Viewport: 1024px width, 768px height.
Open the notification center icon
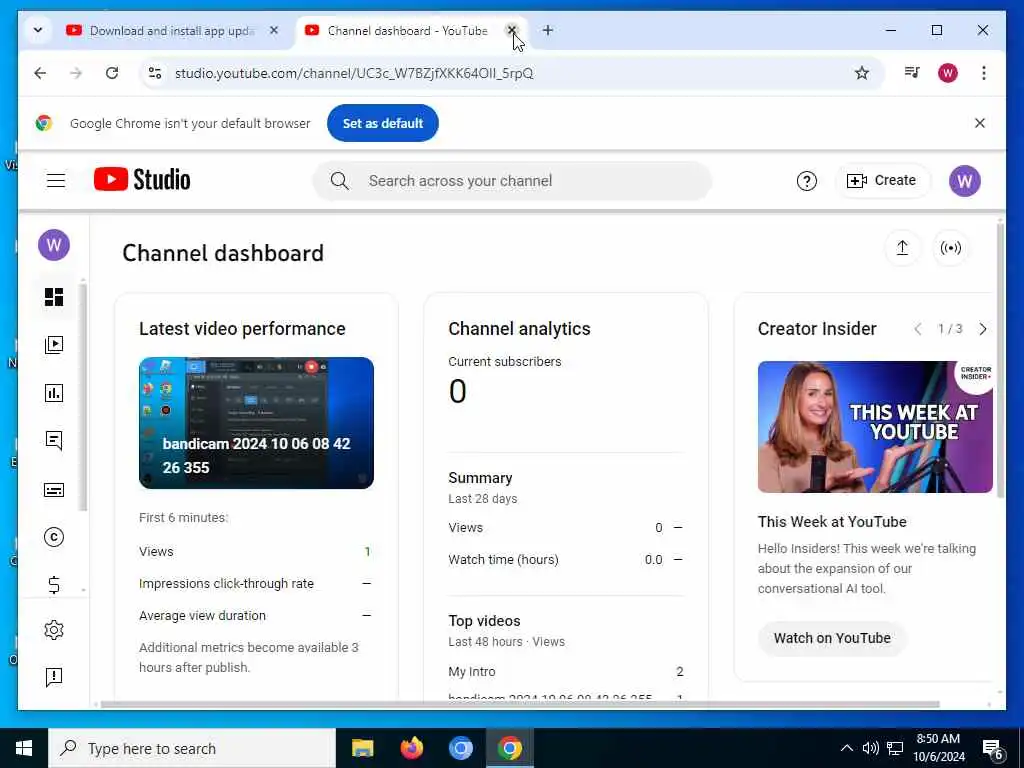[992, 749]
